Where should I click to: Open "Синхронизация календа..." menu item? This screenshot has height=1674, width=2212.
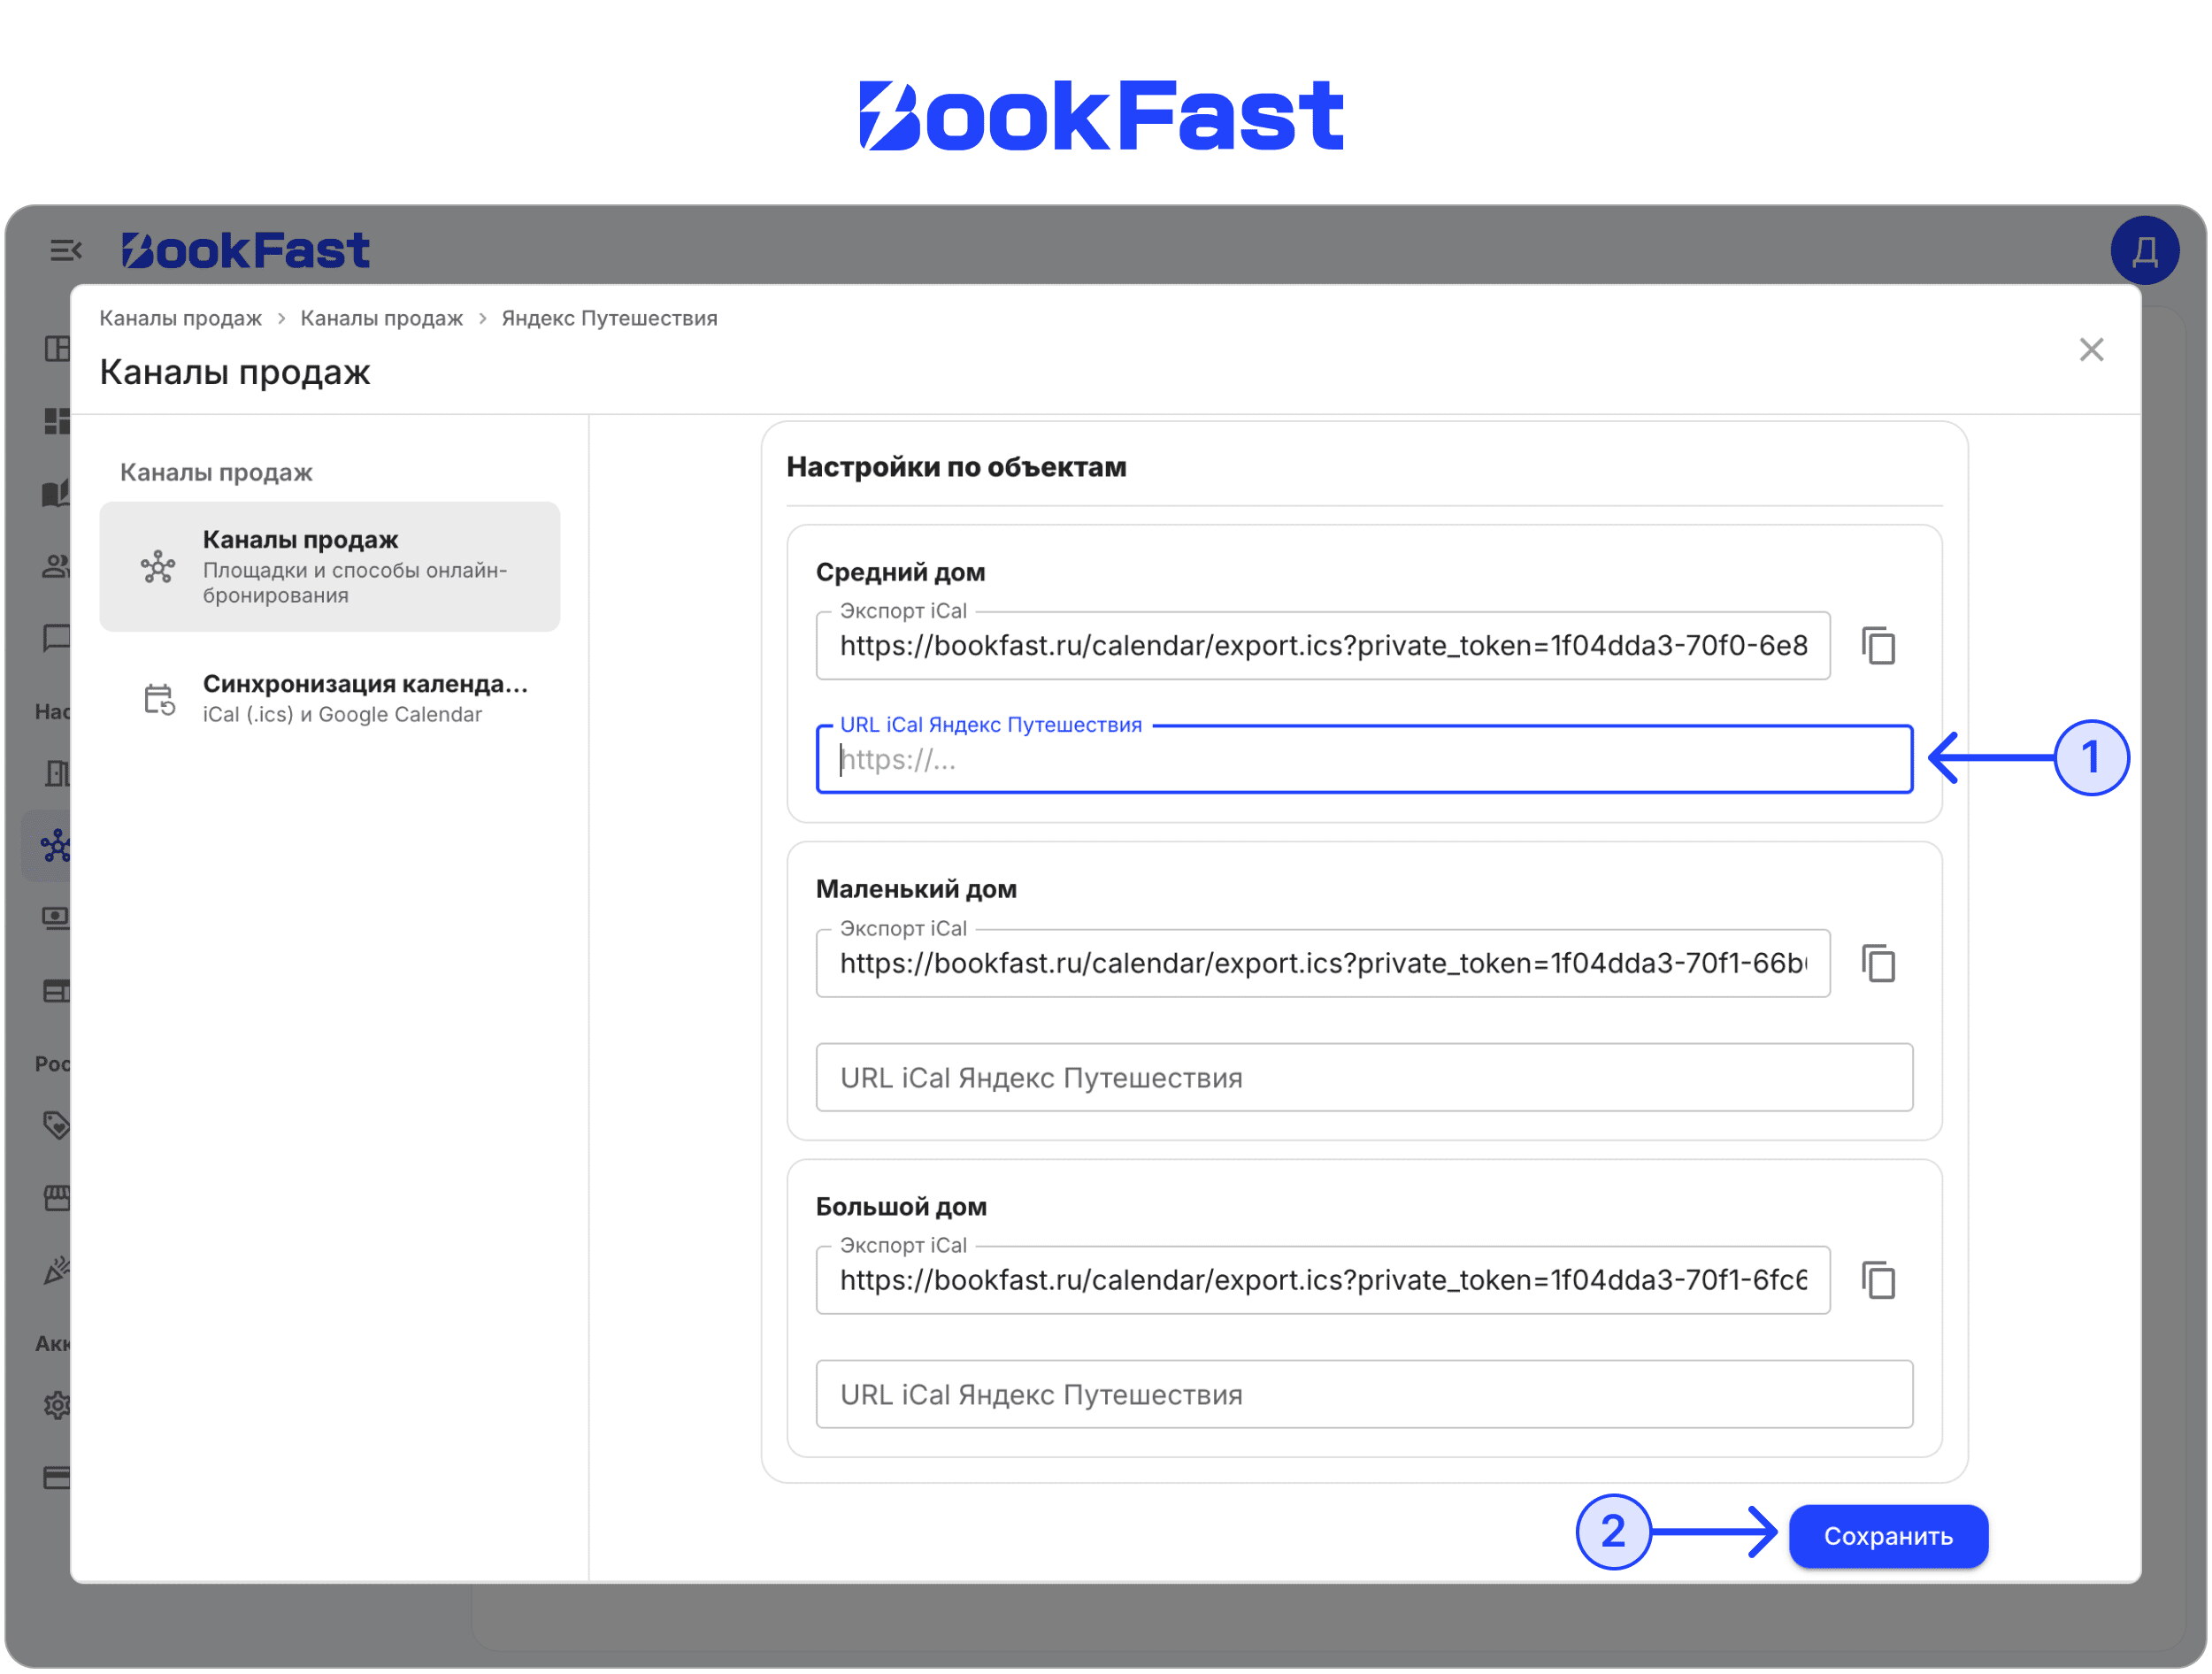pos(329,698)
